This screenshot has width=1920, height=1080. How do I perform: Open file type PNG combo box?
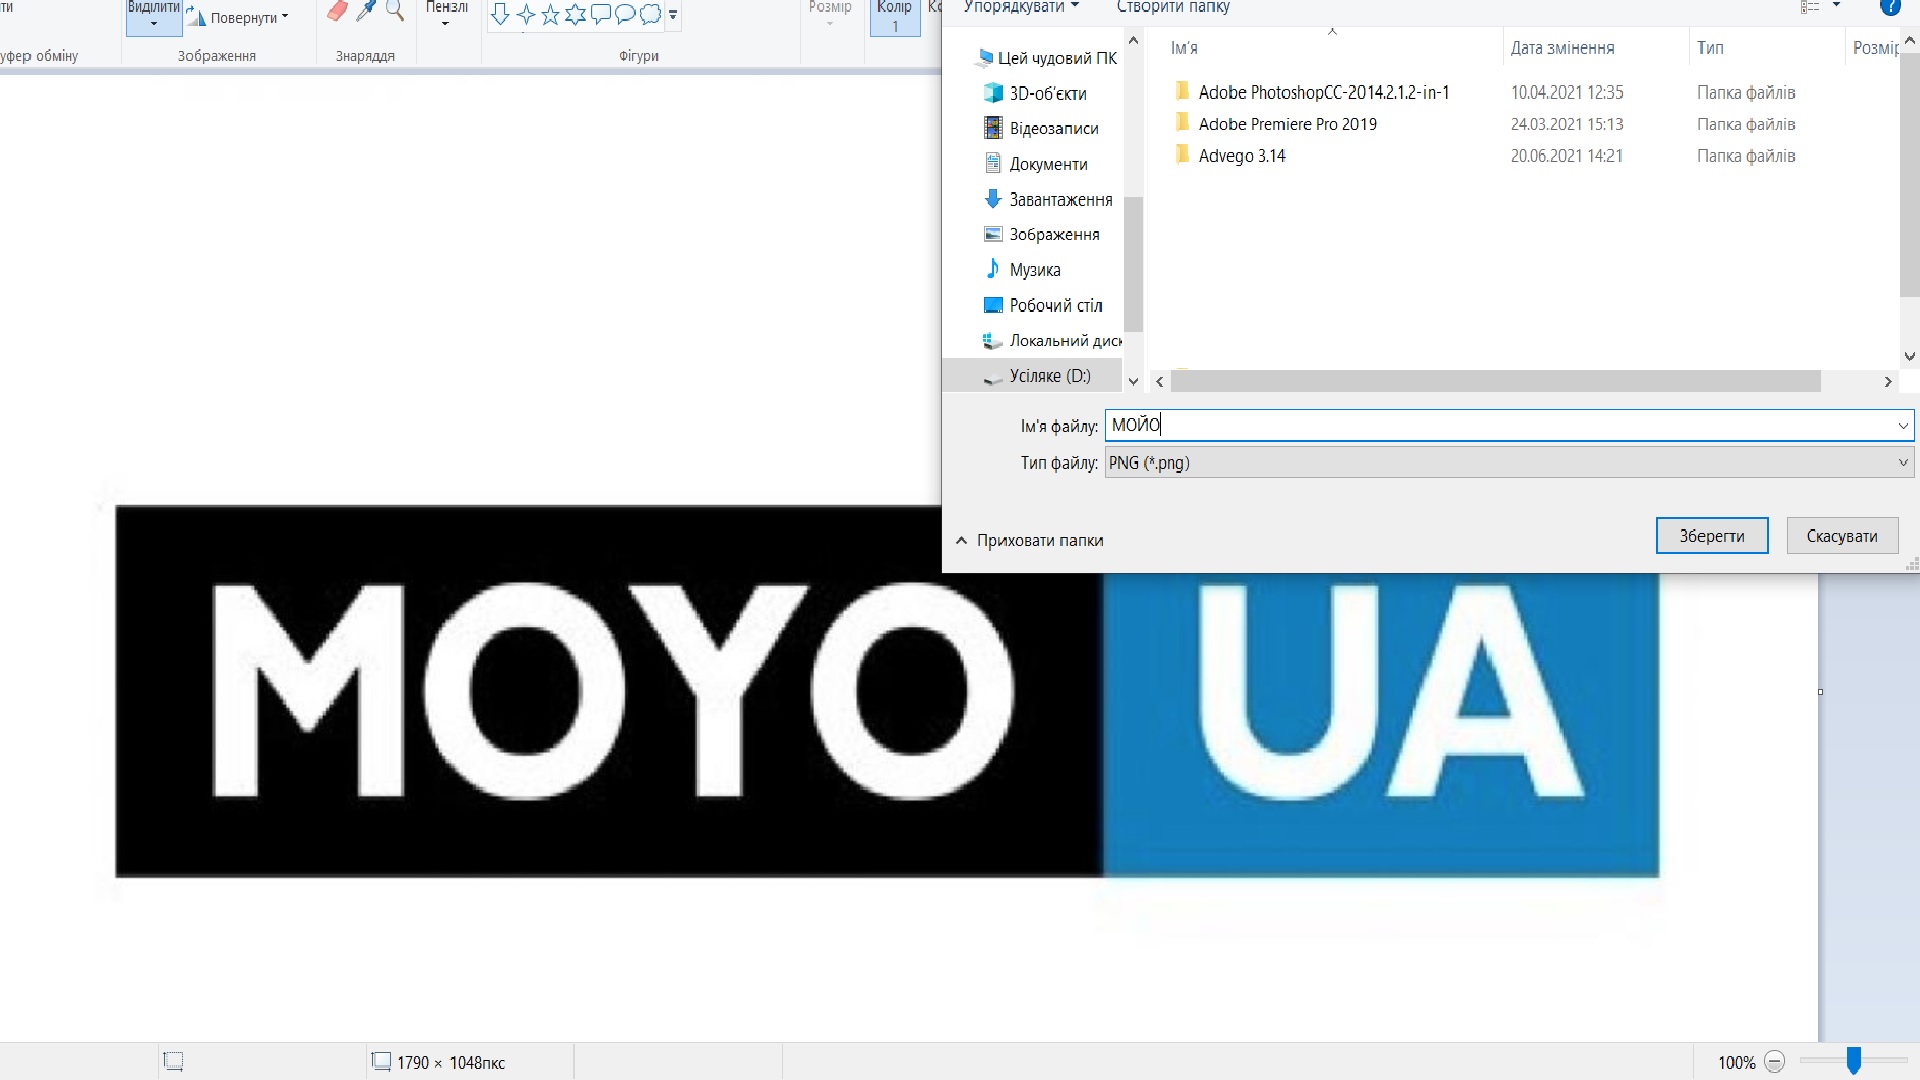(x=1509, y=463)
